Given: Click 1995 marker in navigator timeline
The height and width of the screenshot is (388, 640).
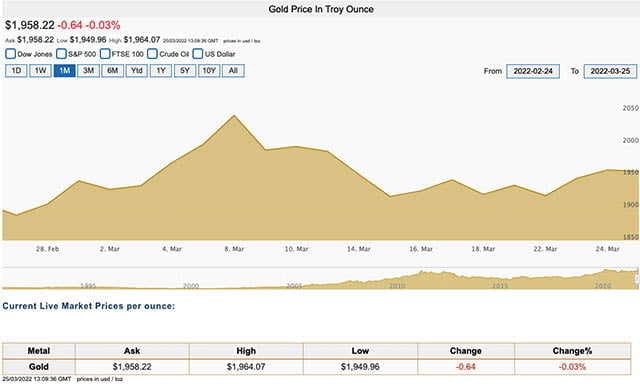Looking at the screenshot, I should pos(88,286).
